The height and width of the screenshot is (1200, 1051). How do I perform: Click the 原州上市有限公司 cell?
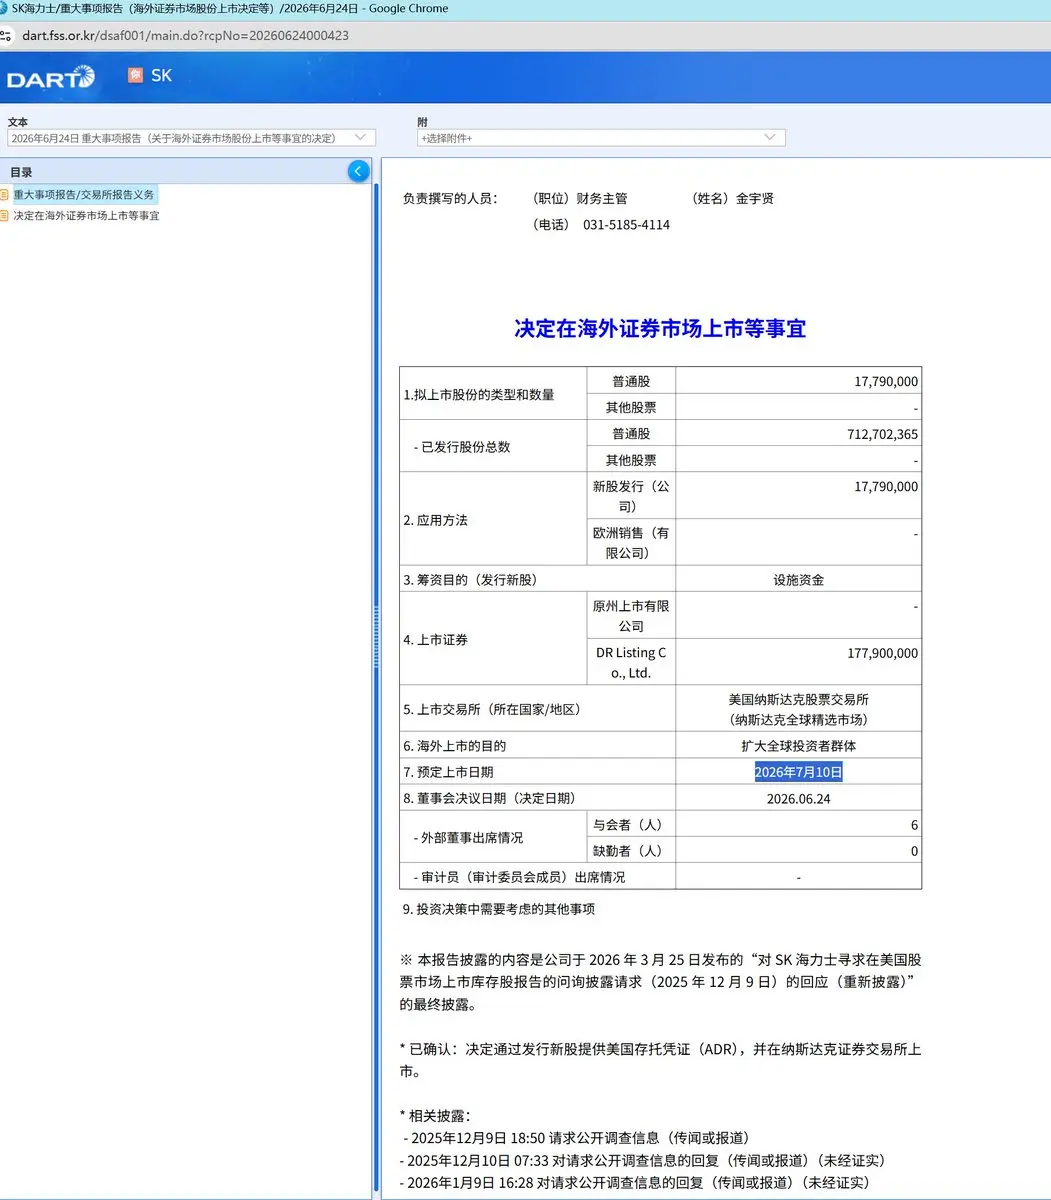(x=631, y=616)
